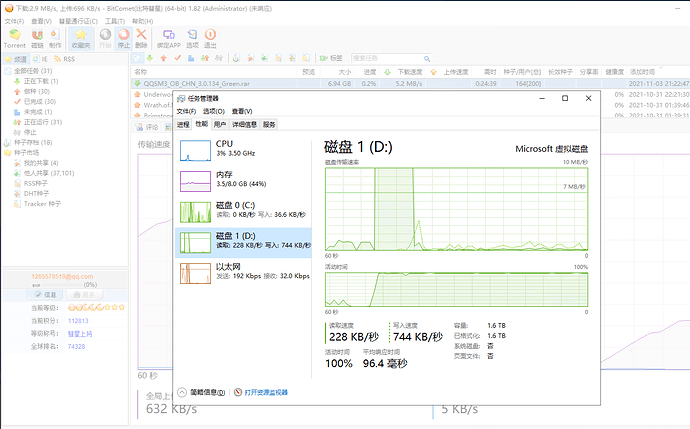Screen dimensions: 690x429
Task: Click the magnifier search icon in BitComet
Action: click(426, 59)
